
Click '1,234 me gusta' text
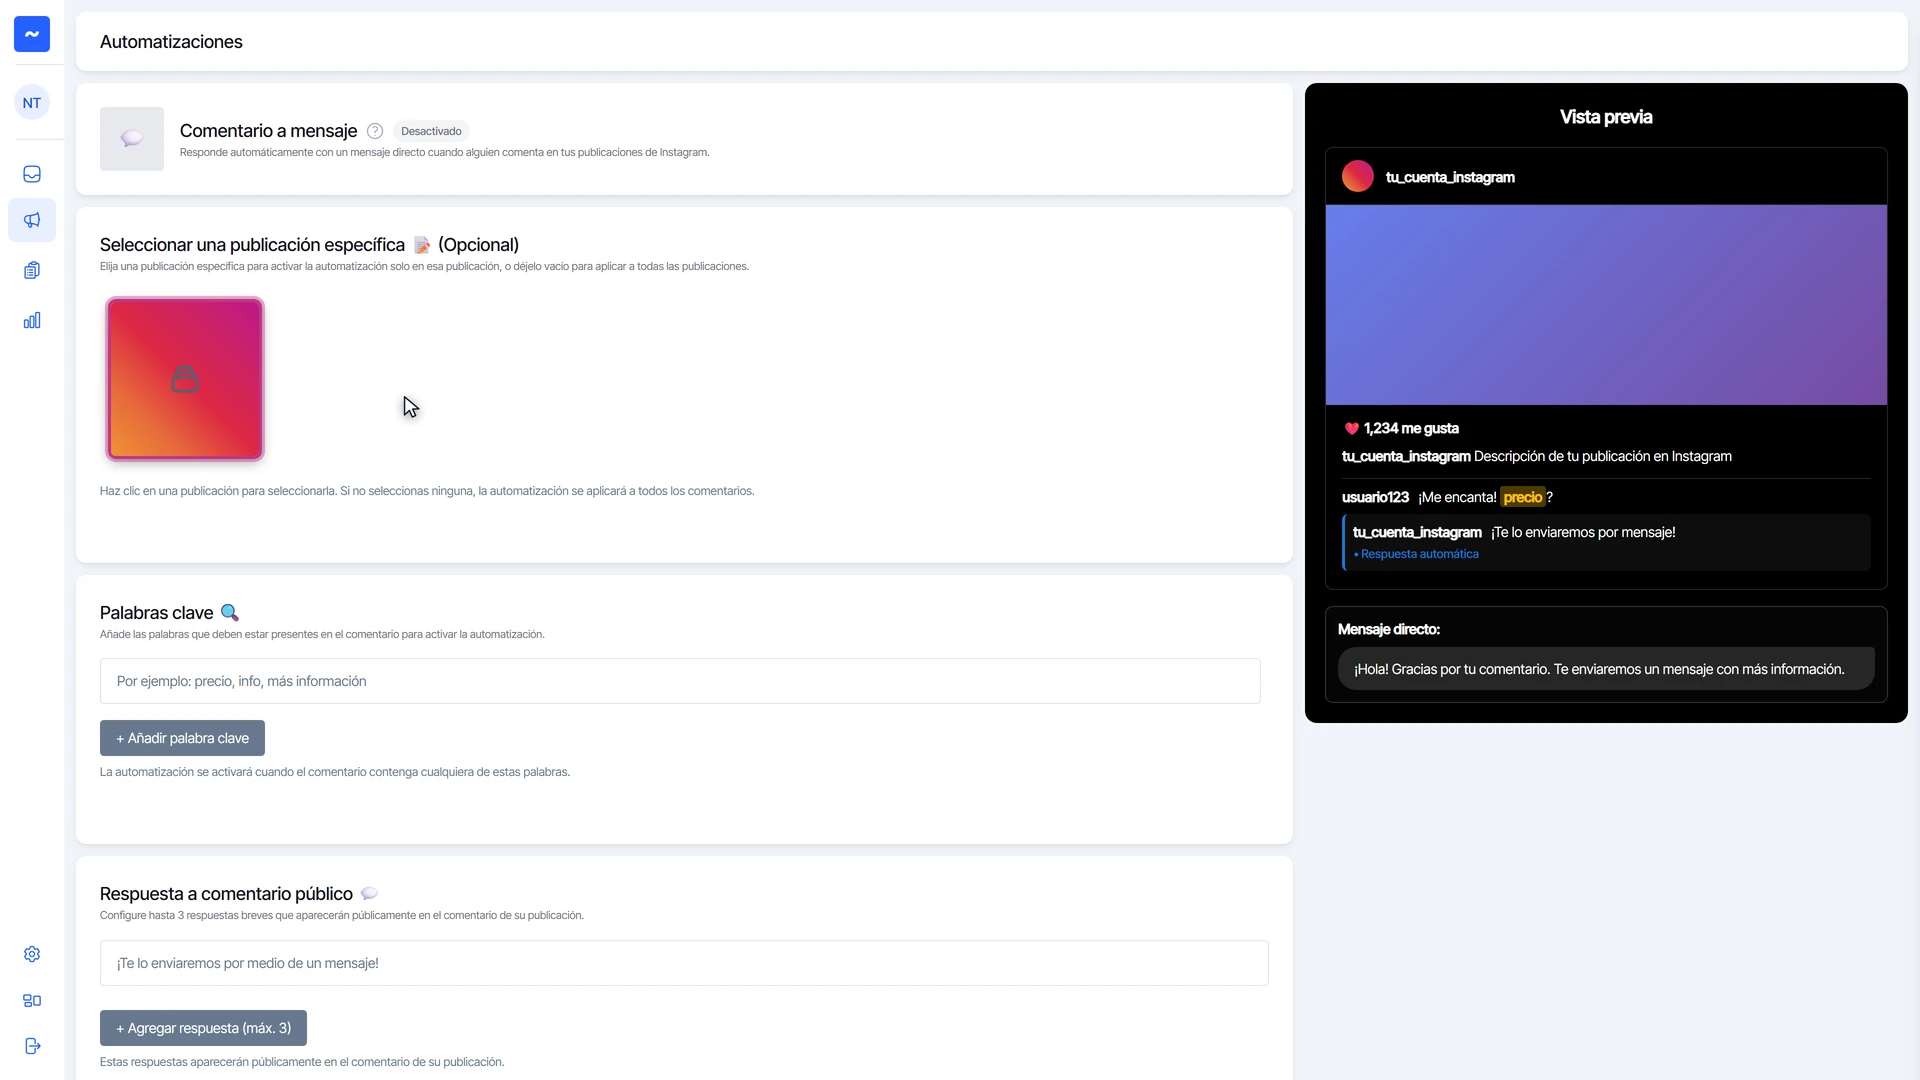click(x=1411, y=428)
